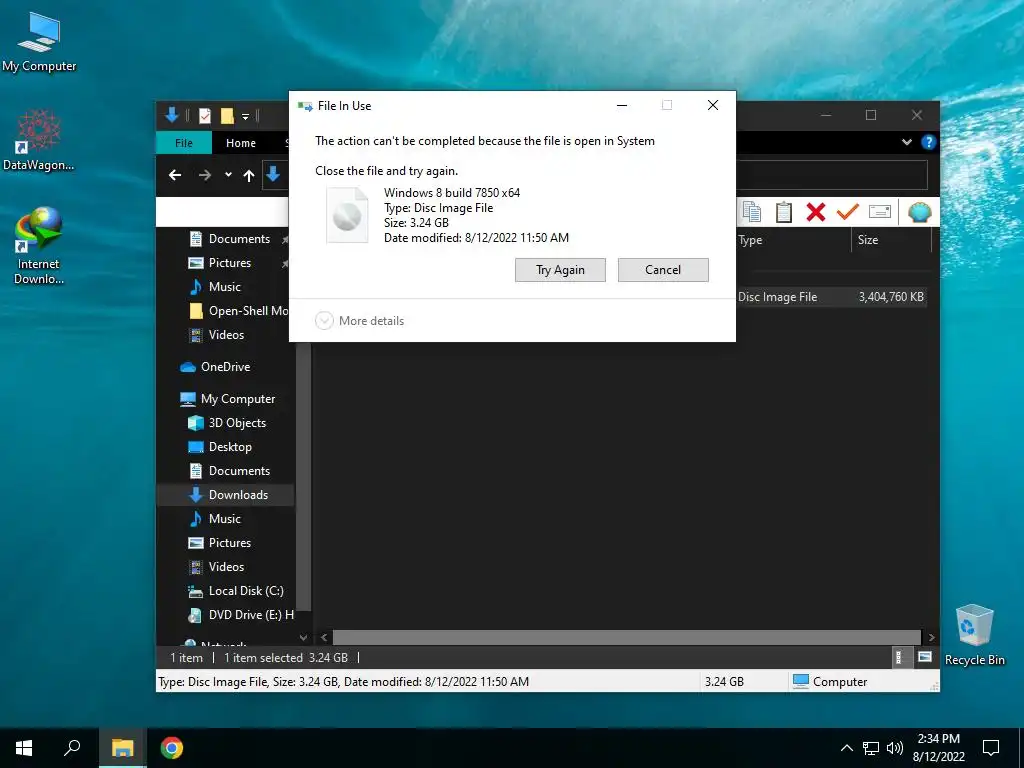Image resolution: width=1024 pixels, height=768 pixels.
Task: Click the navigation pane vertical scrollbar
Action: (303, 477)
